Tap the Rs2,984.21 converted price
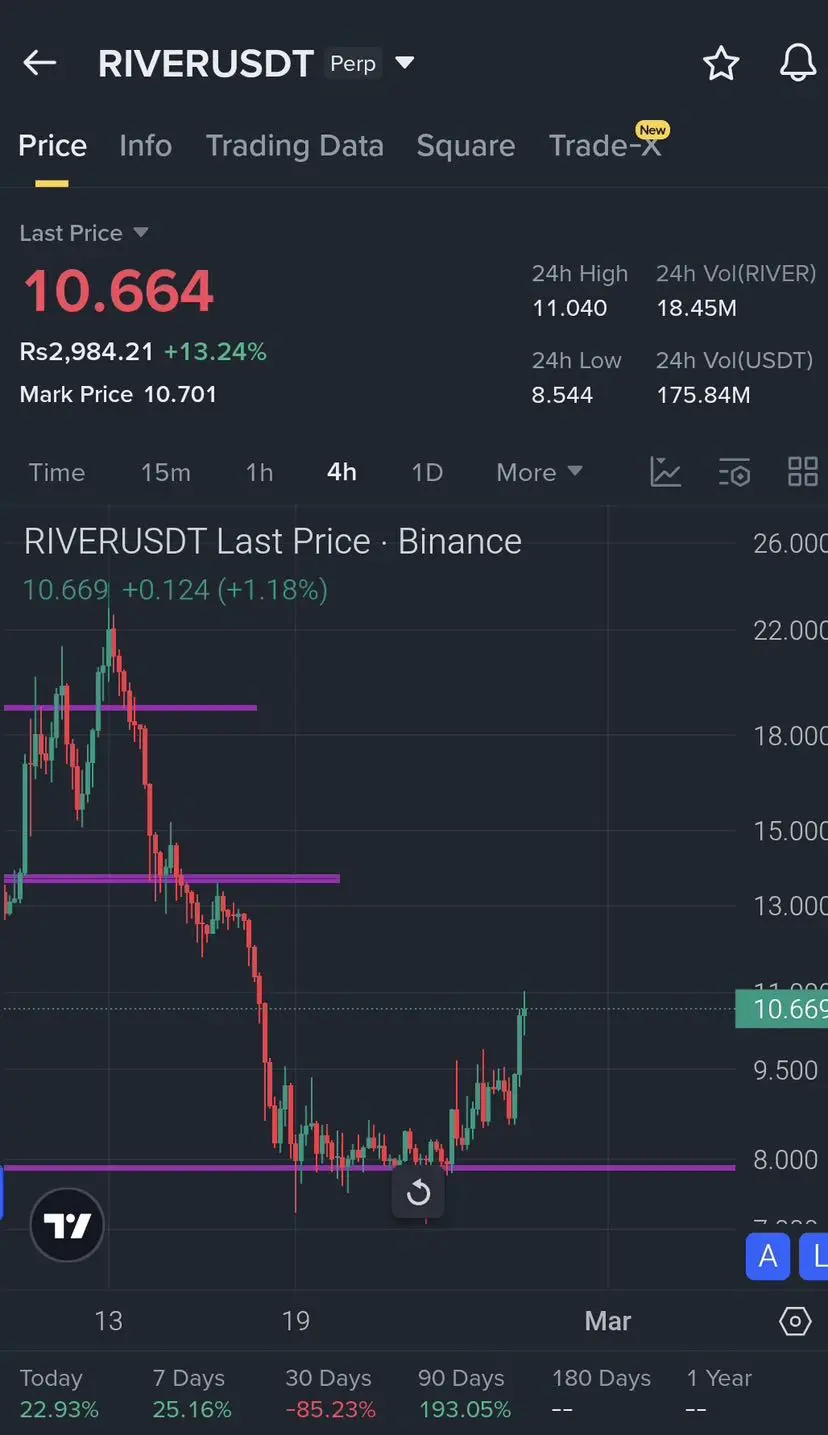This screenshot has height=1435, width=828. 87,352
